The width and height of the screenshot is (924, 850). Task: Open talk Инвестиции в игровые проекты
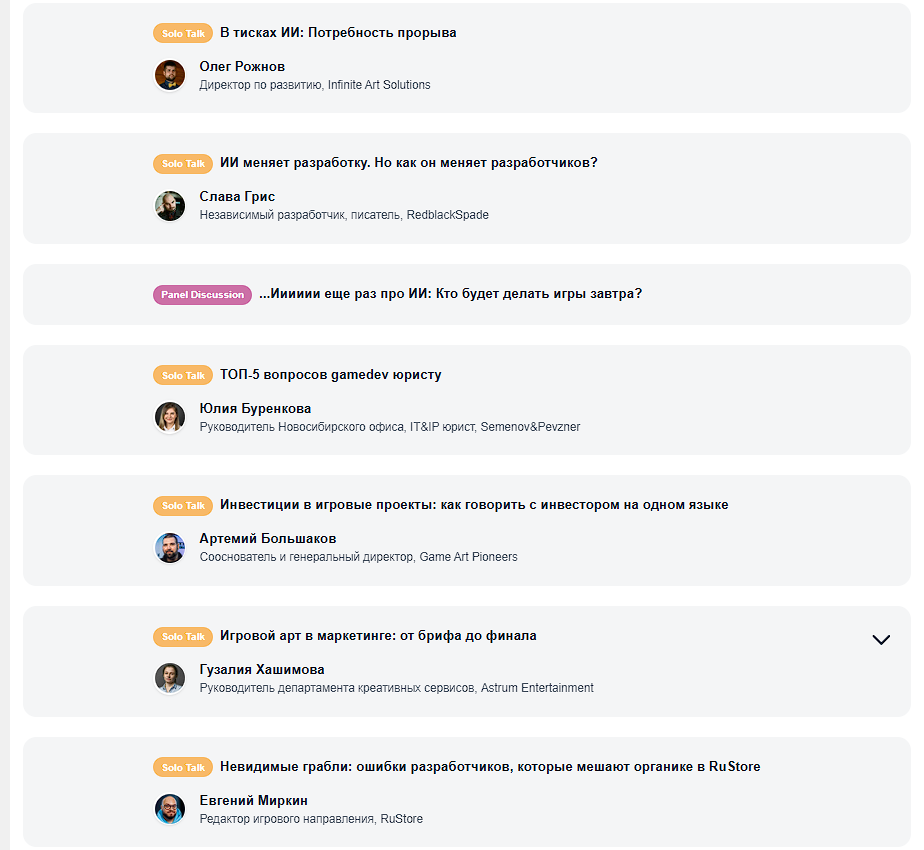474,505
